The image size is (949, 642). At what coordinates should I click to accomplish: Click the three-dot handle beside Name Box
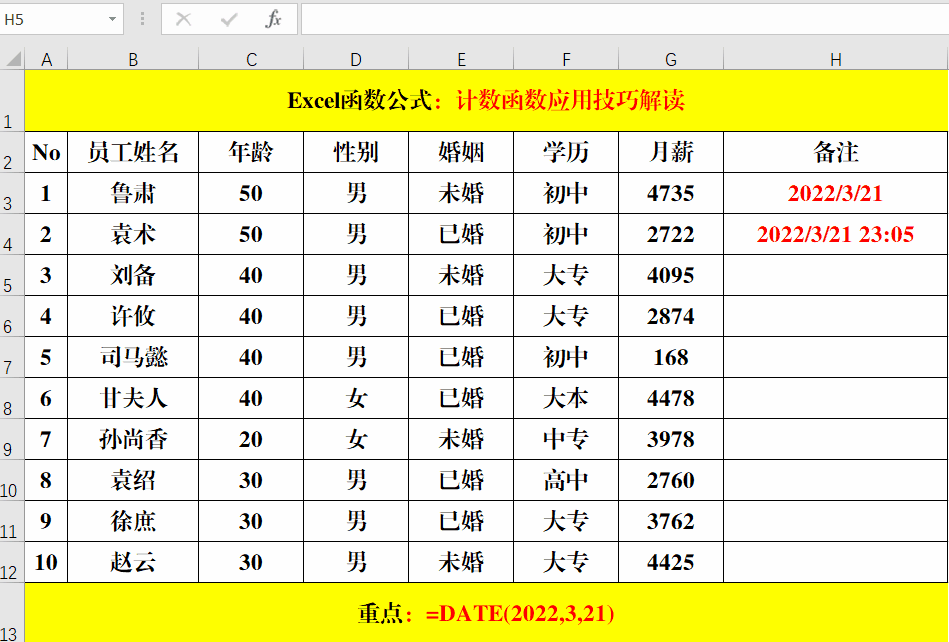click(x=142, y=19)
